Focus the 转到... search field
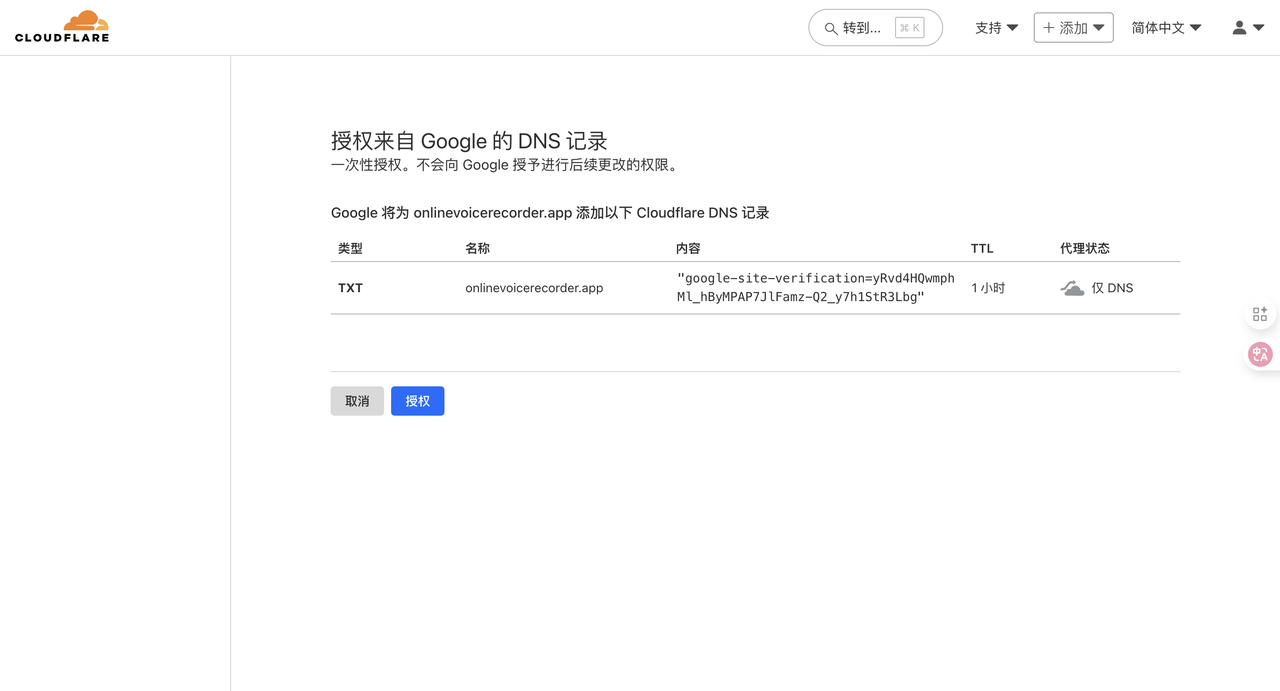The height and width of the screenshot is (691, 1280). [x=862, y=28]
